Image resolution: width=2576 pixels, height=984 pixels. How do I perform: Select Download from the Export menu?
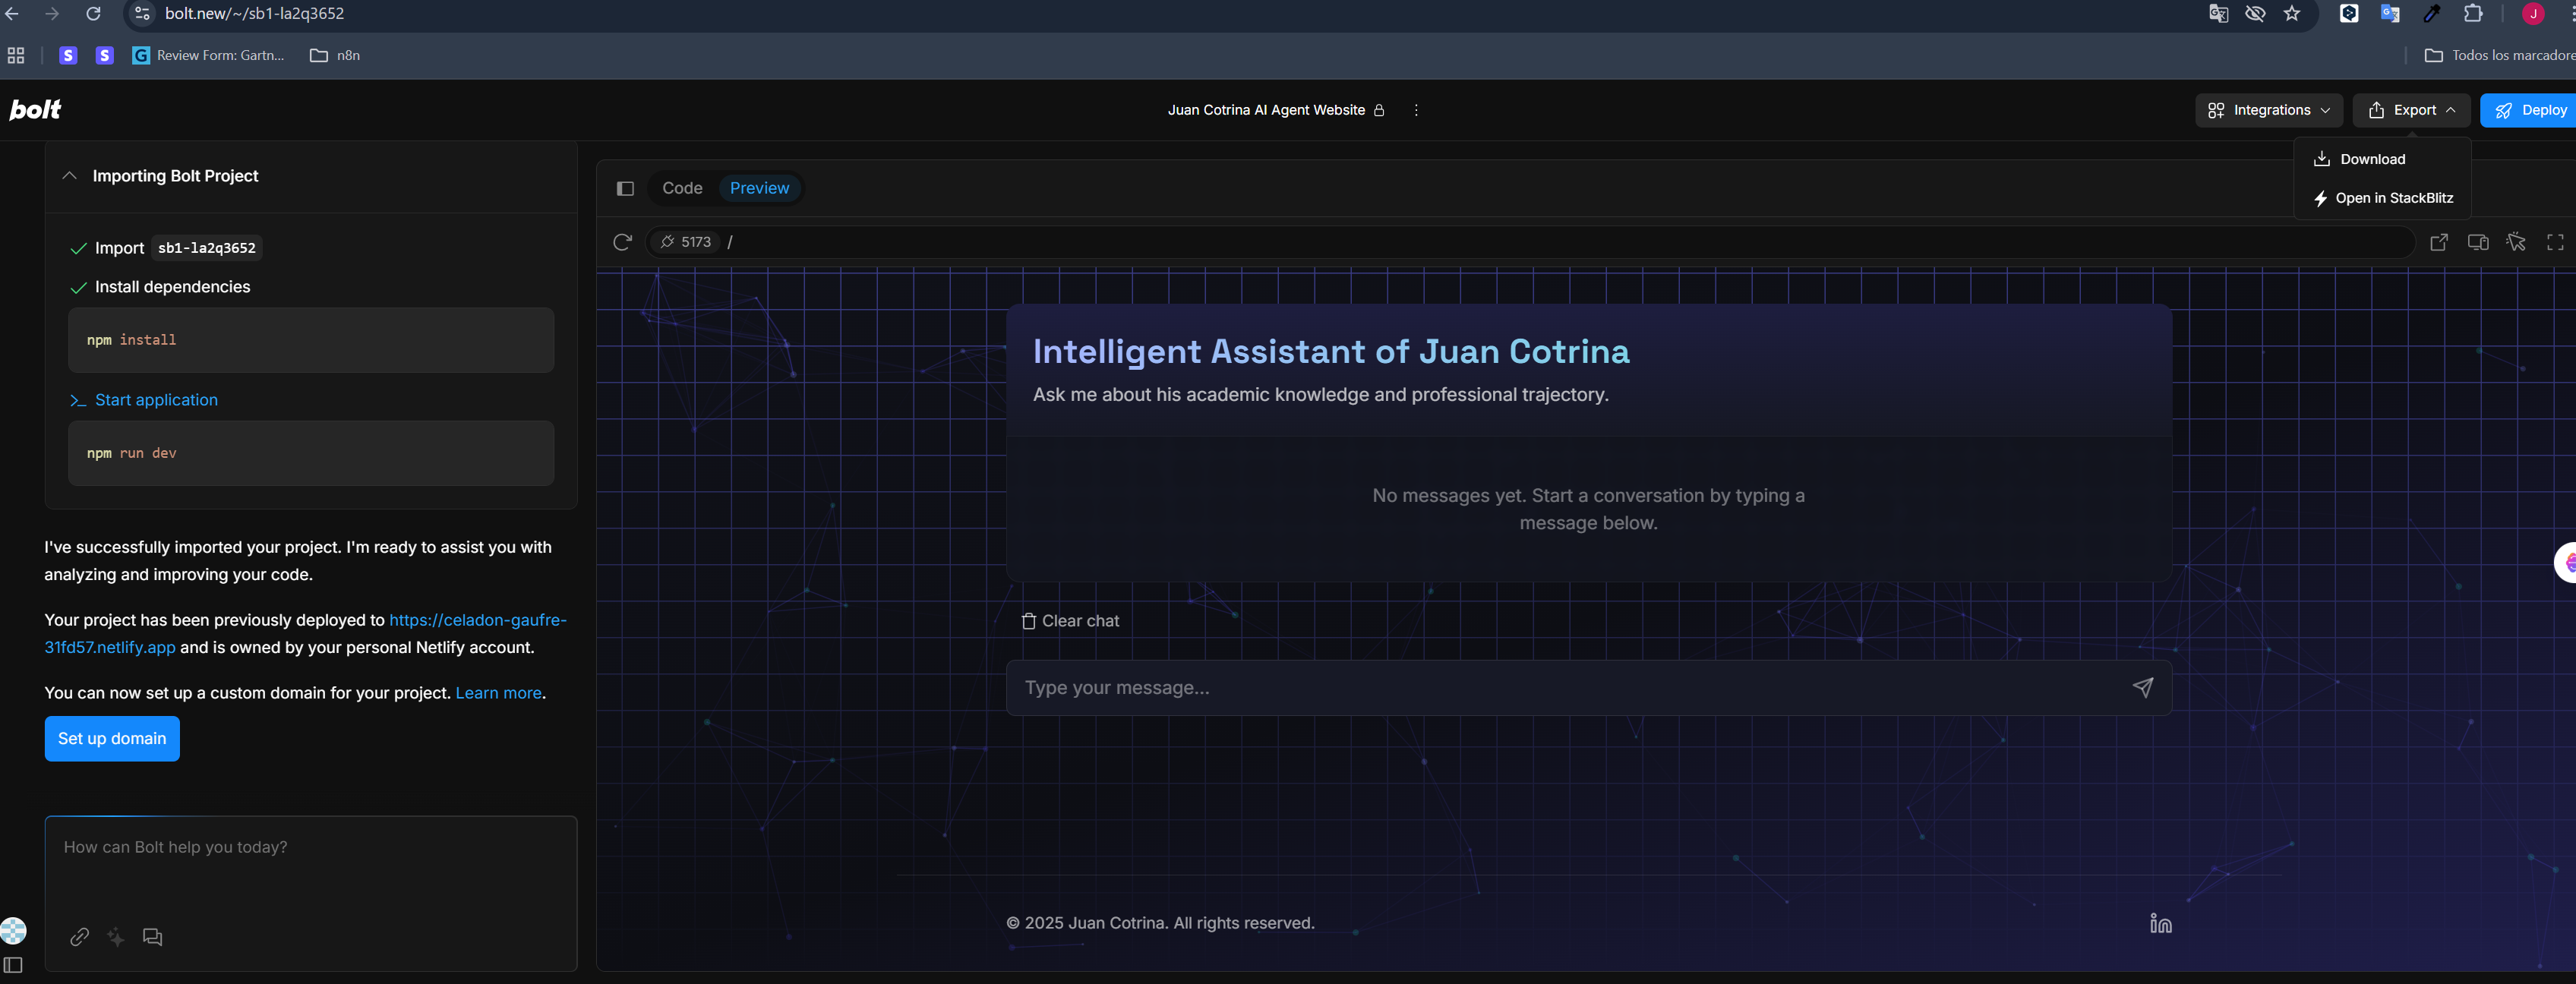point(2372,159)
